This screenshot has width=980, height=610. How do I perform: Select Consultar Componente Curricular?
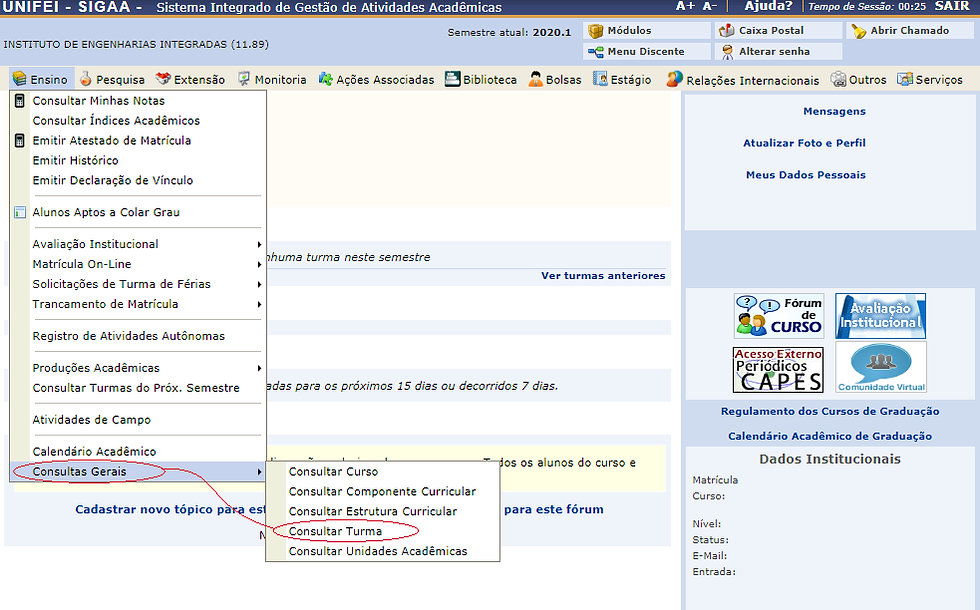382,492
